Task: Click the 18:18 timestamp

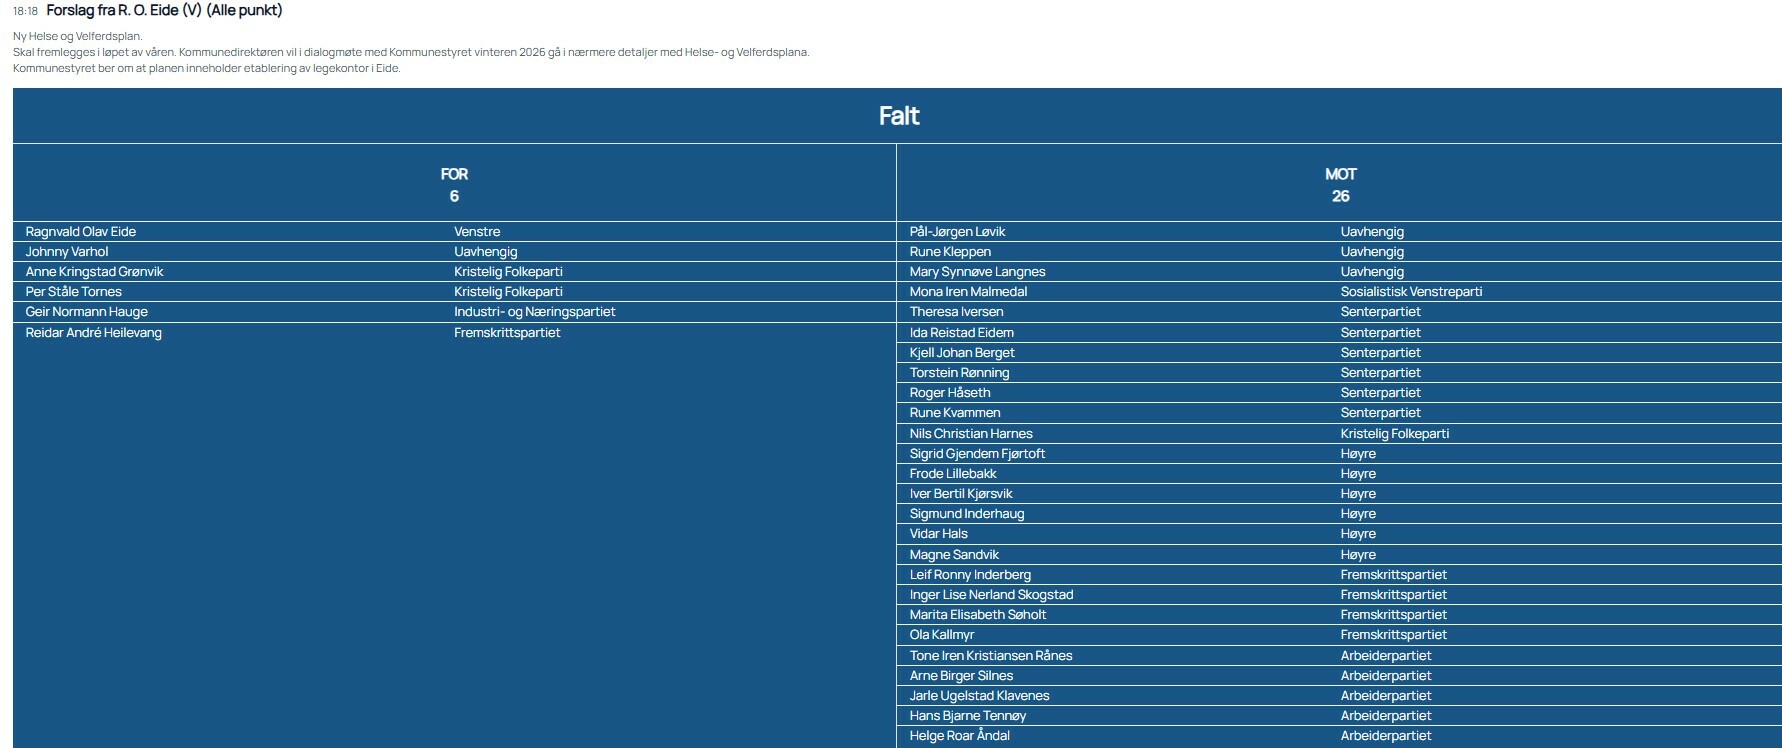Action: (x=26, y=12)
